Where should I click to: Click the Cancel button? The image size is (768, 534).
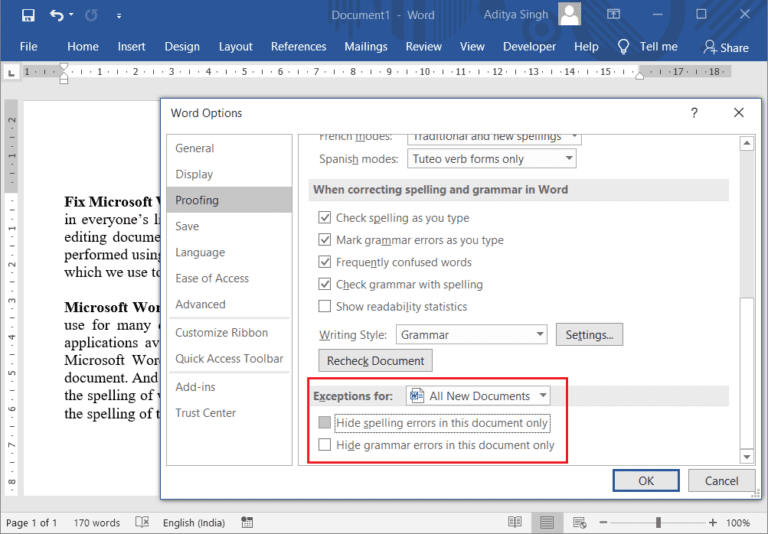coord(721,481)
